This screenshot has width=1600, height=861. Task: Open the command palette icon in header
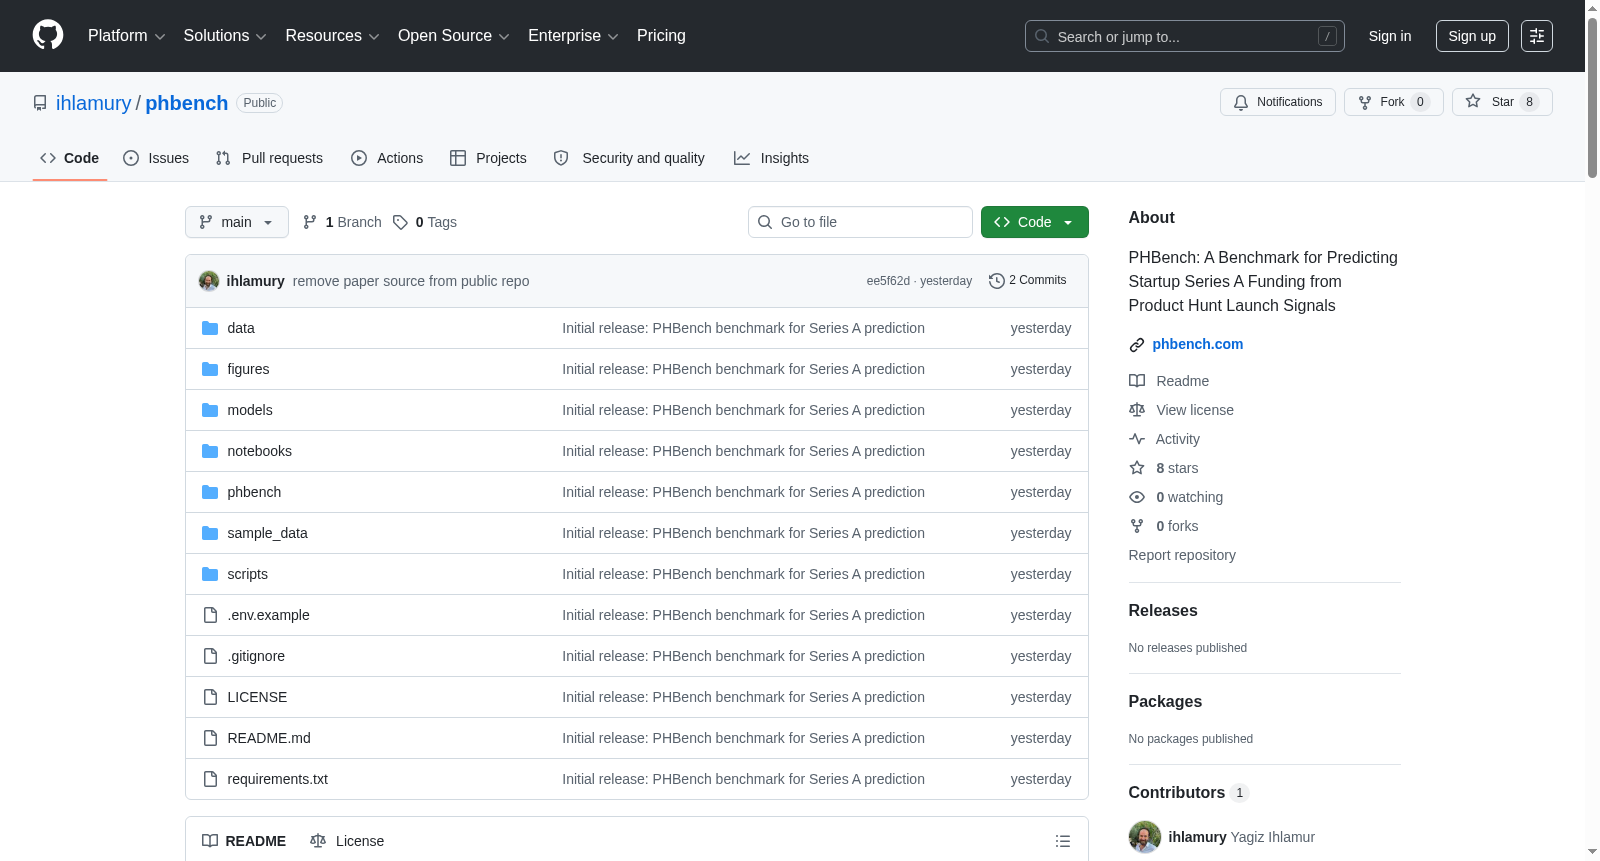1537,36
